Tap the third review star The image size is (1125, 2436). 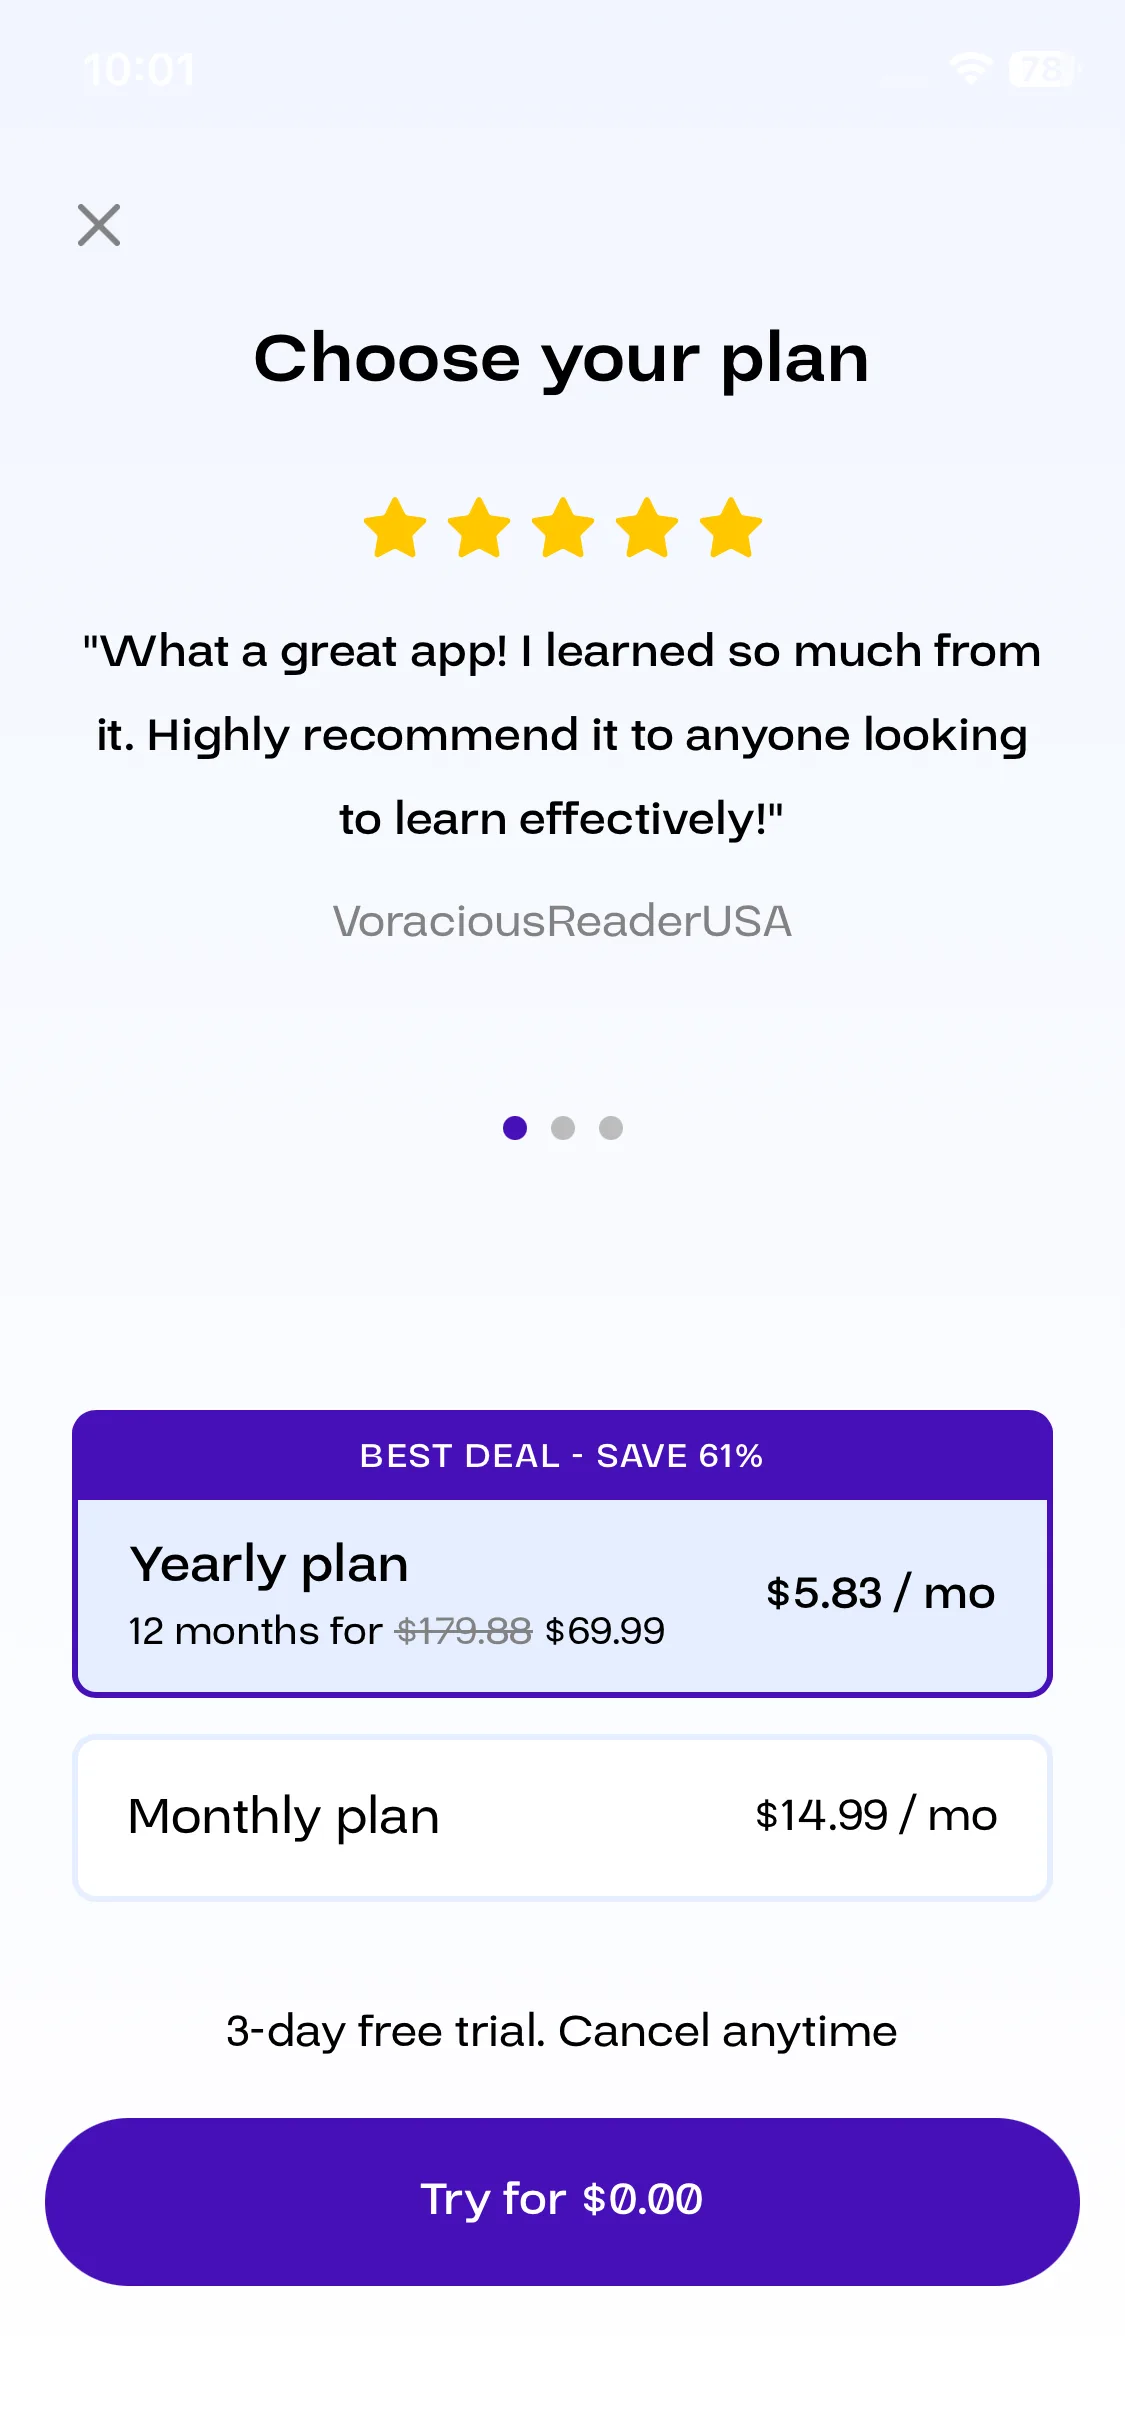[563, 527]
